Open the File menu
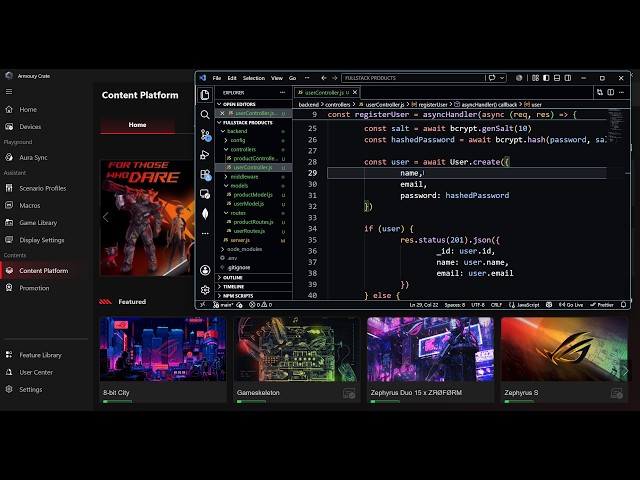The image size is (640, 480). point(216,78)
